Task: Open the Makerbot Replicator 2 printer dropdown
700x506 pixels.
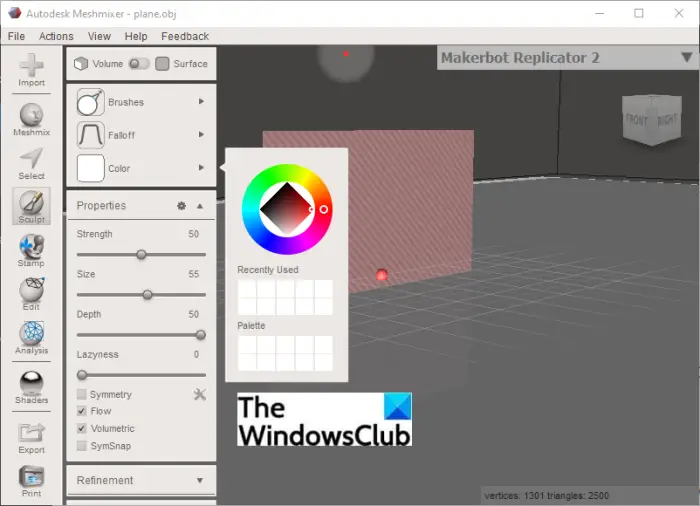Action: 687,57
